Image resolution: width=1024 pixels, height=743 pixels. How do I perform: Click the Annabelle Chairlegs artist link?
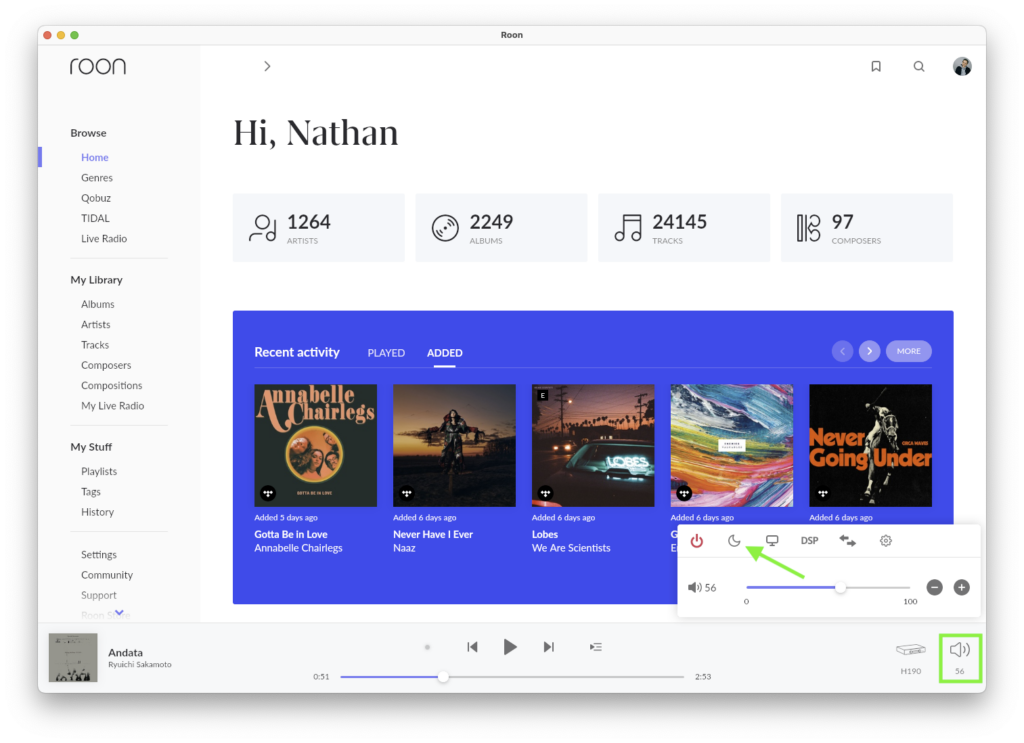298,548
